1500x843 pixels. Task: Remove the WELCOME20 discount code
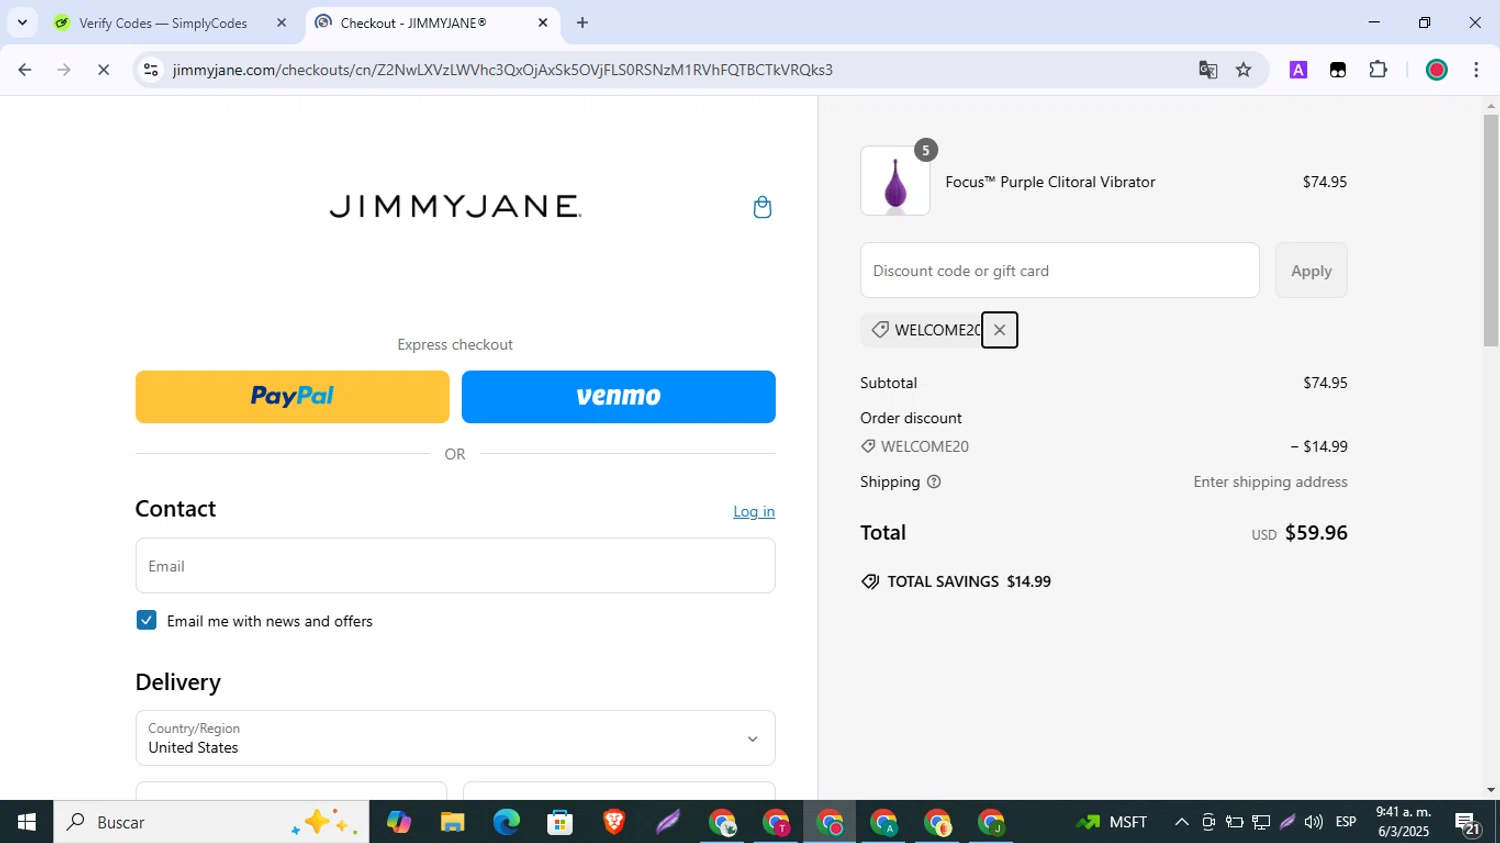[x=999, y=330]
